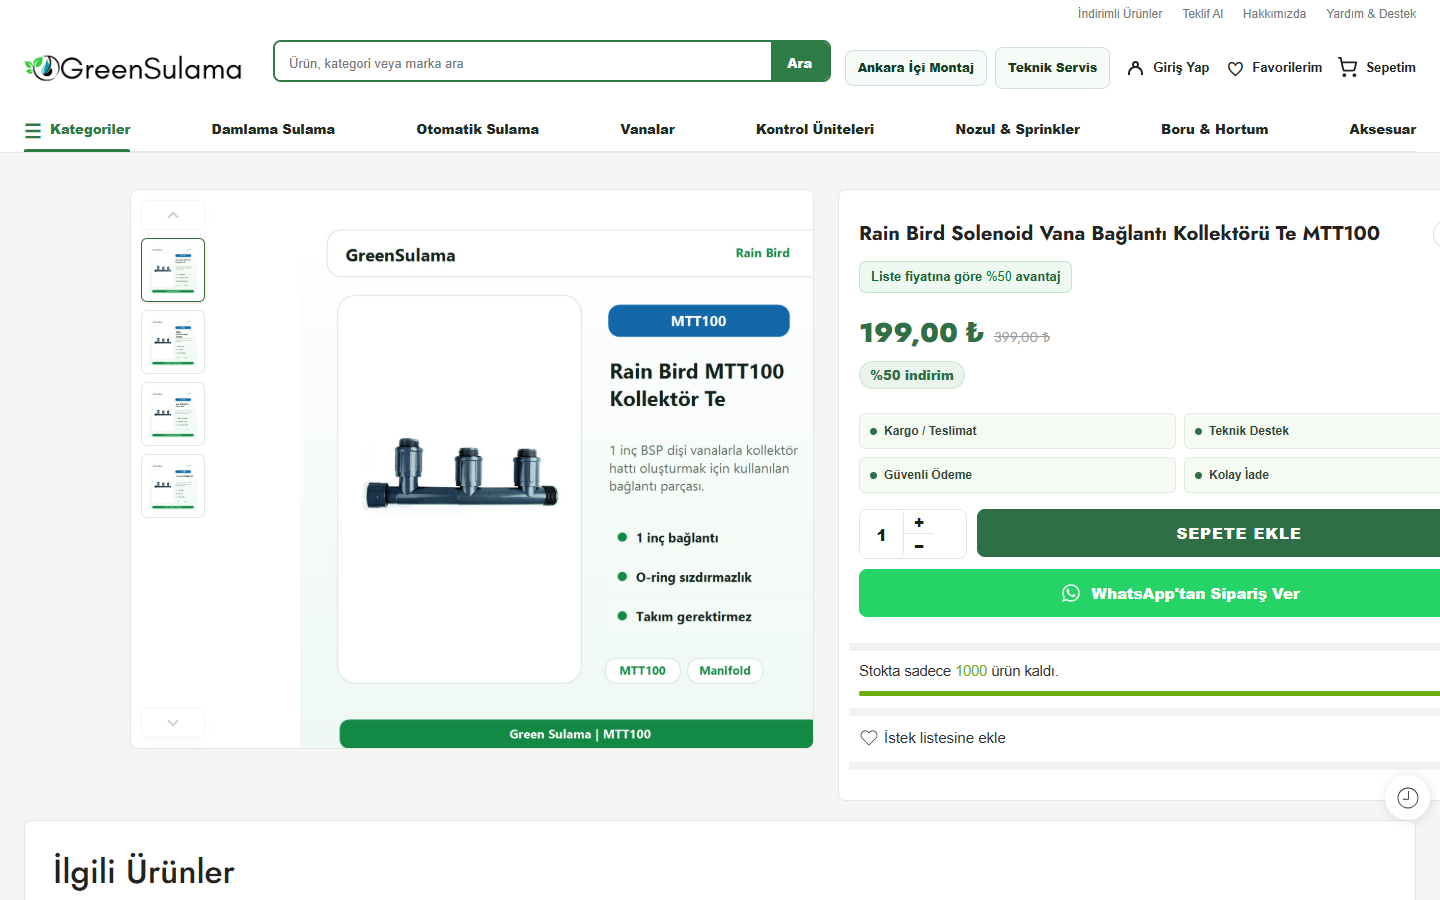Open the user account icon
The height and width of the screenshot is (900, 1440).
(1135, 68)
